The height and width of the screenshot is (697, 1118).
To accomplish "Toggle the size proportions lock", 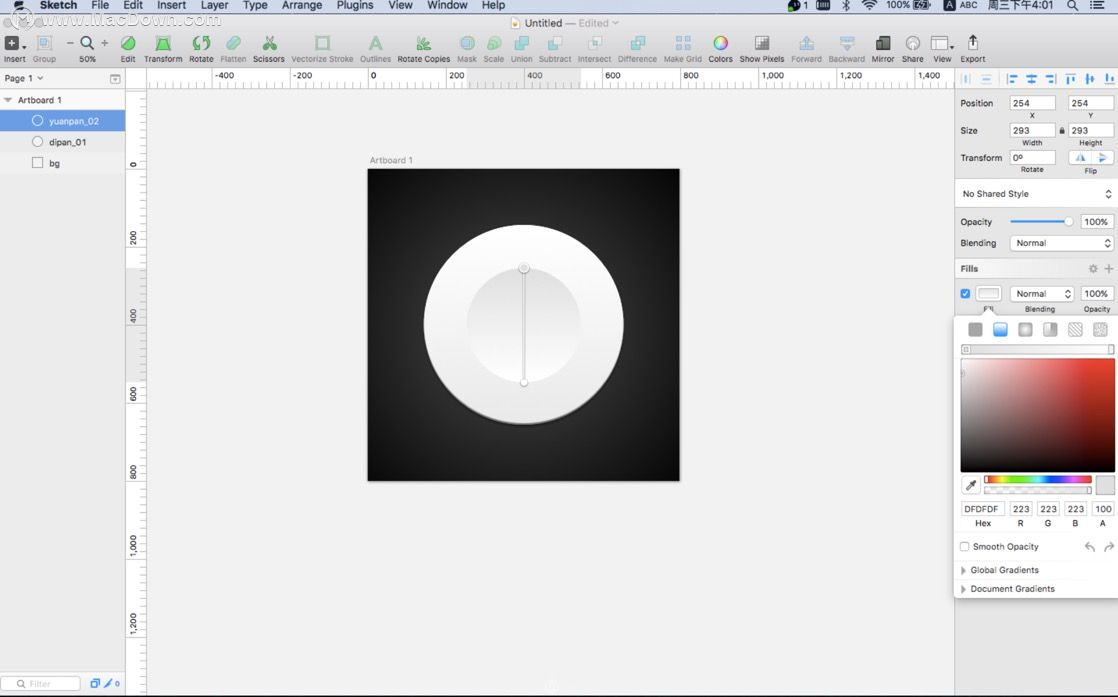I will 1062,130.
